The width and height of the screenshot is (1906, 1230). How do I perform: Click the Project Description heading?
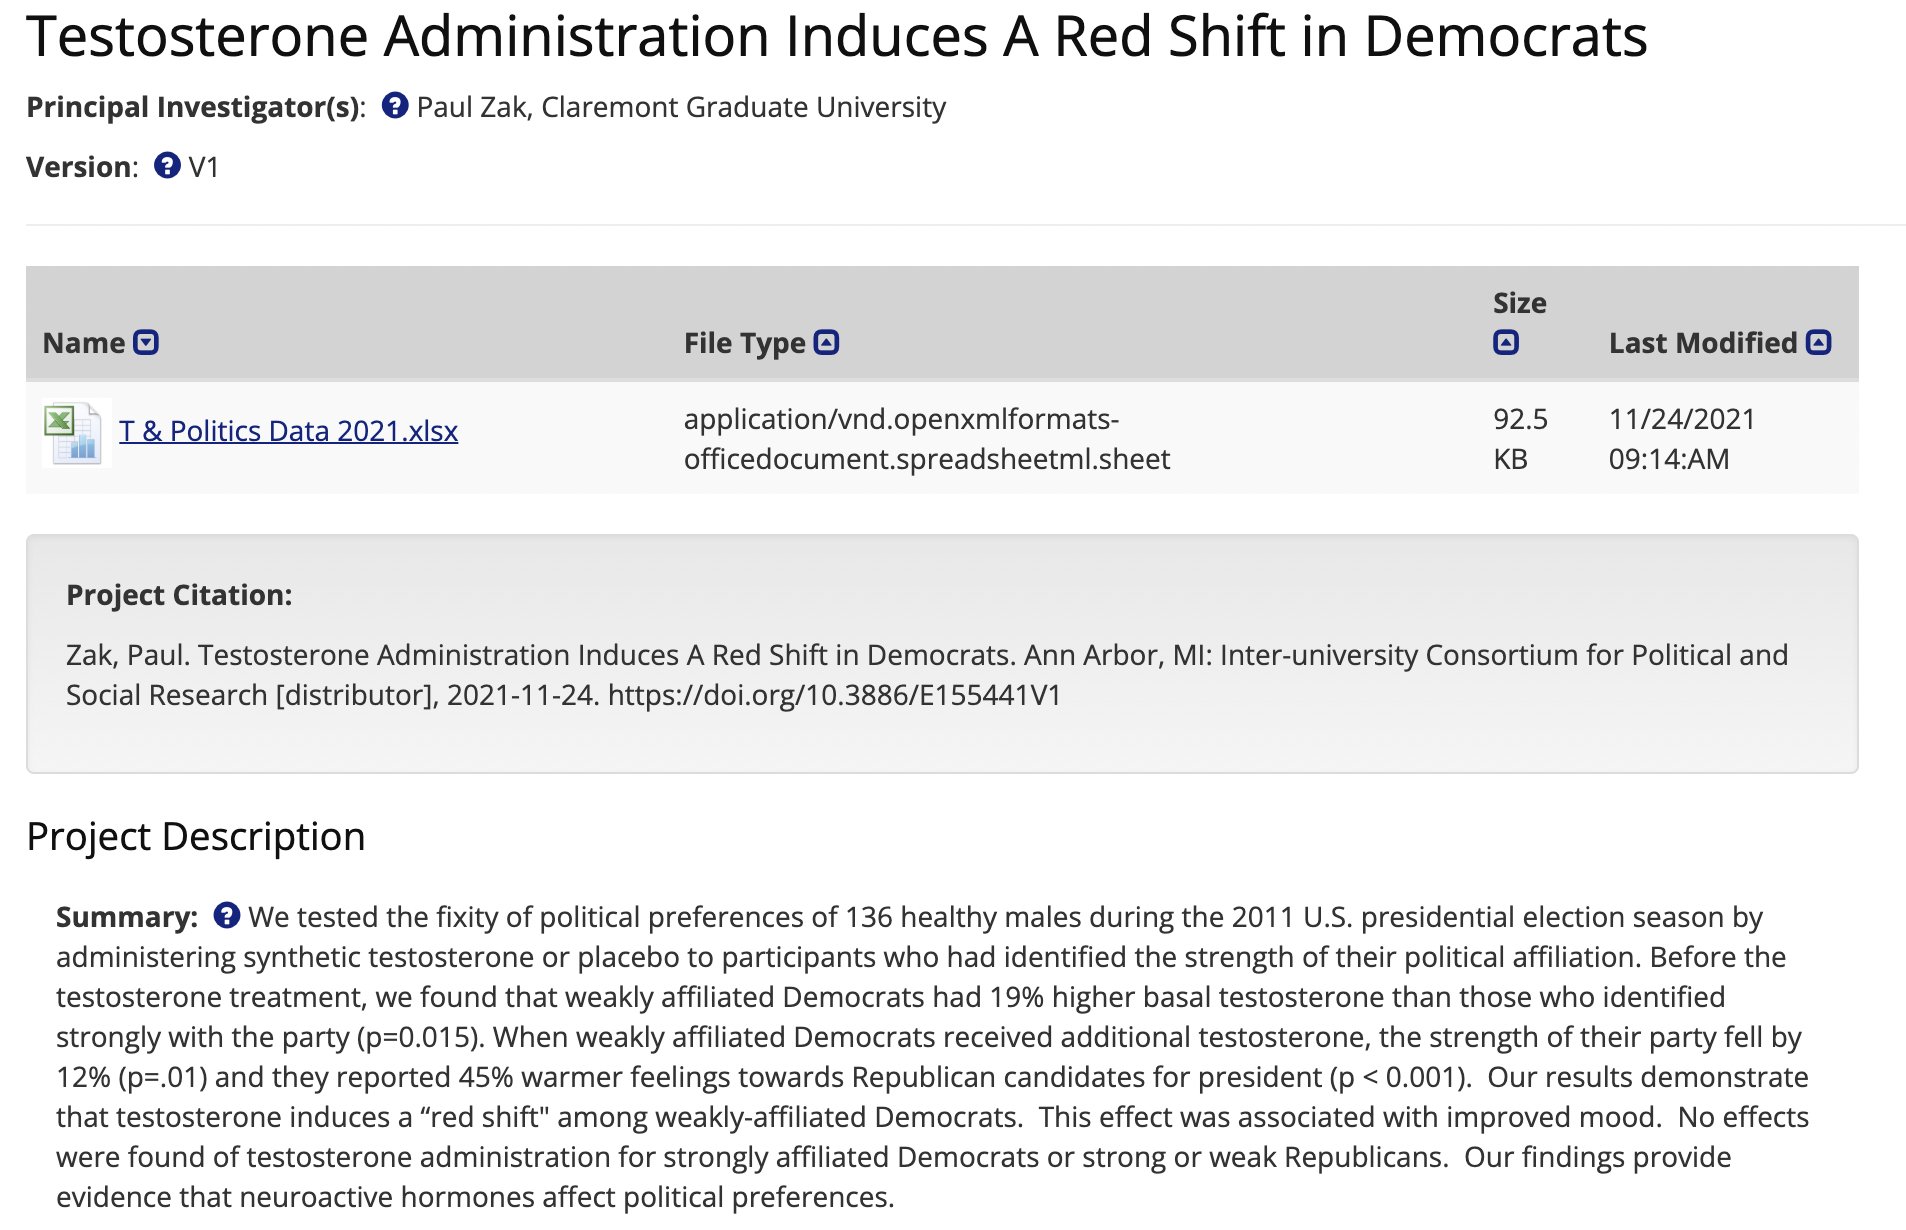click(196, 836)
